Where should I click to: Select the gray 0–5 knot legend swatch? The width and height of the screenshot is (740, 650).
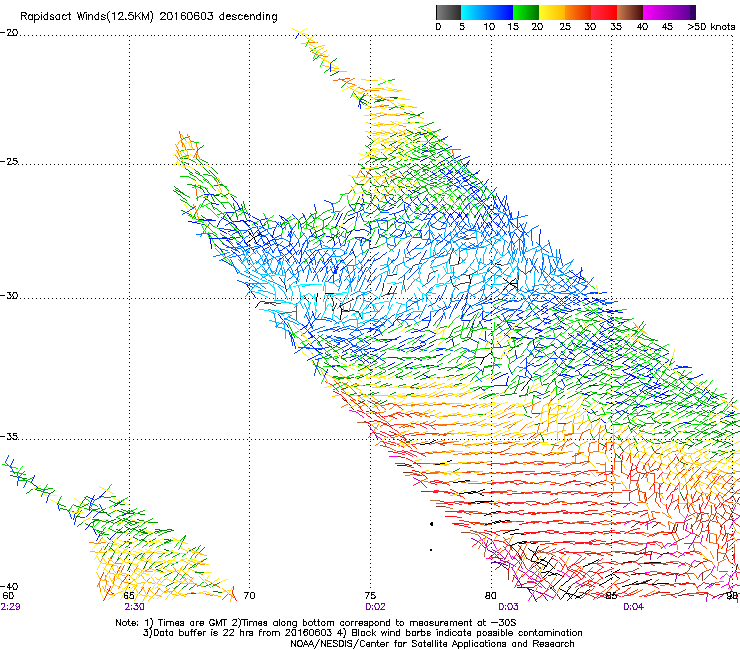[x=448, y=12]
